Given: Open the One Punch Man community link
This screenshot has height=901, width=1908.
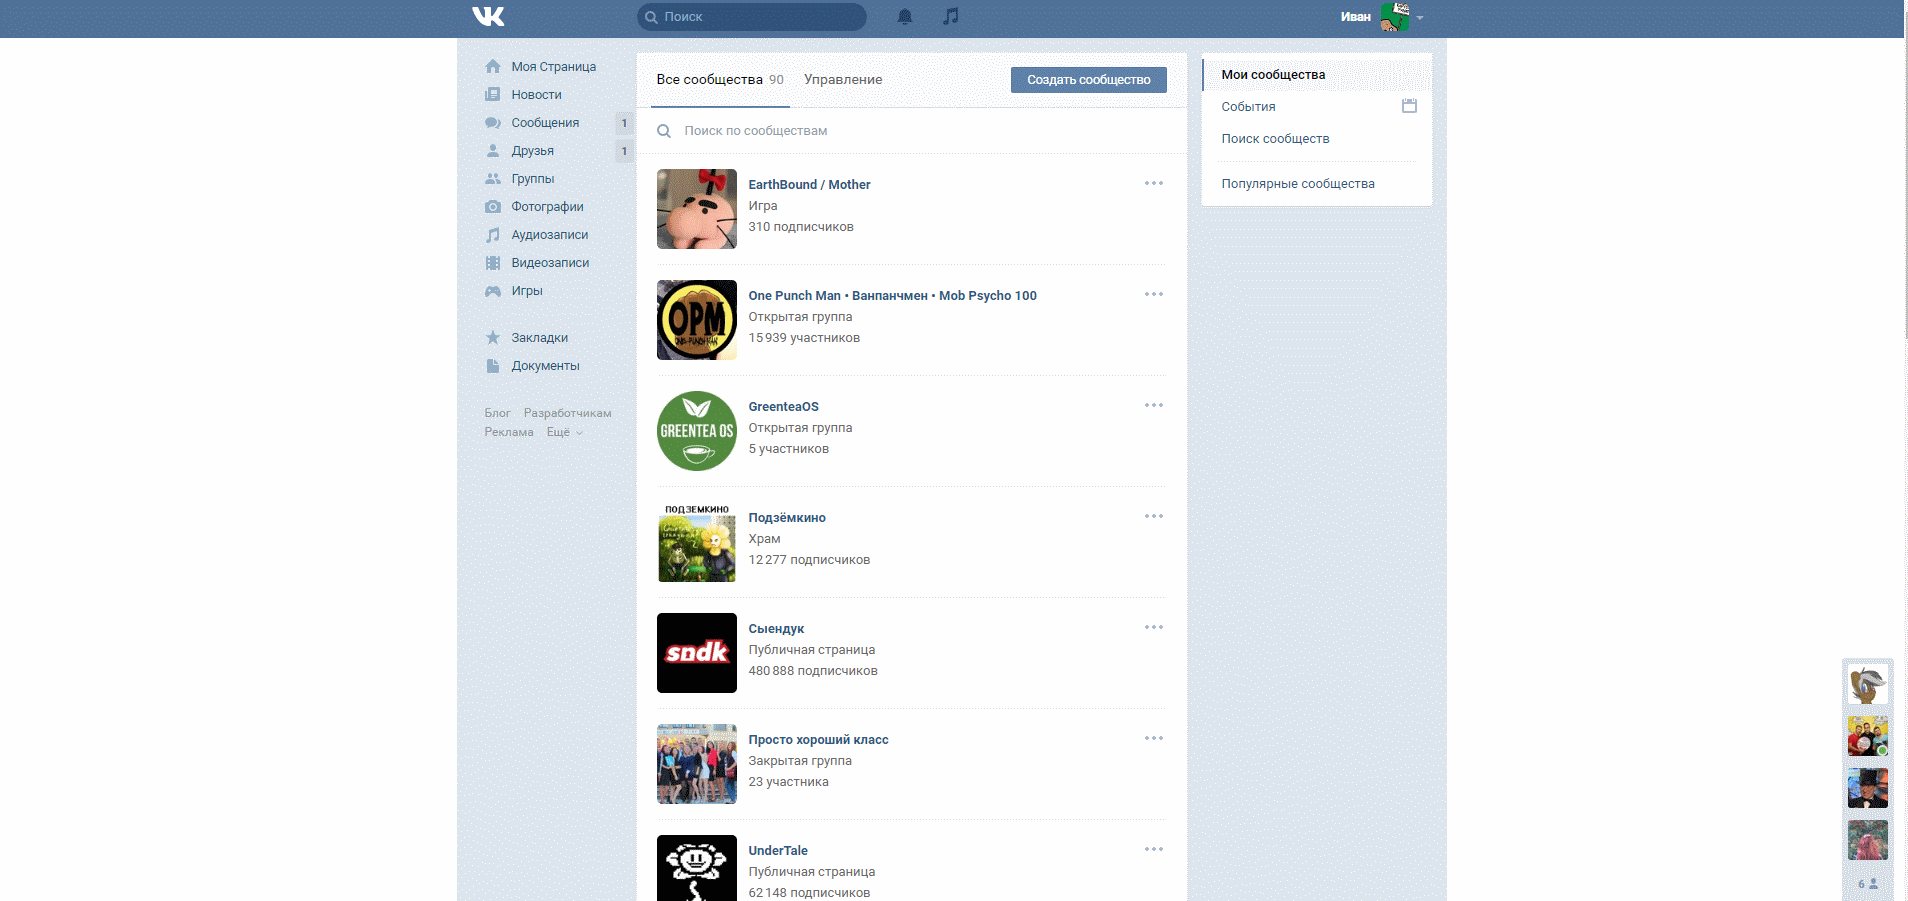Looking at the screenshot, I should pyautogui.click(x=892, y=296).
